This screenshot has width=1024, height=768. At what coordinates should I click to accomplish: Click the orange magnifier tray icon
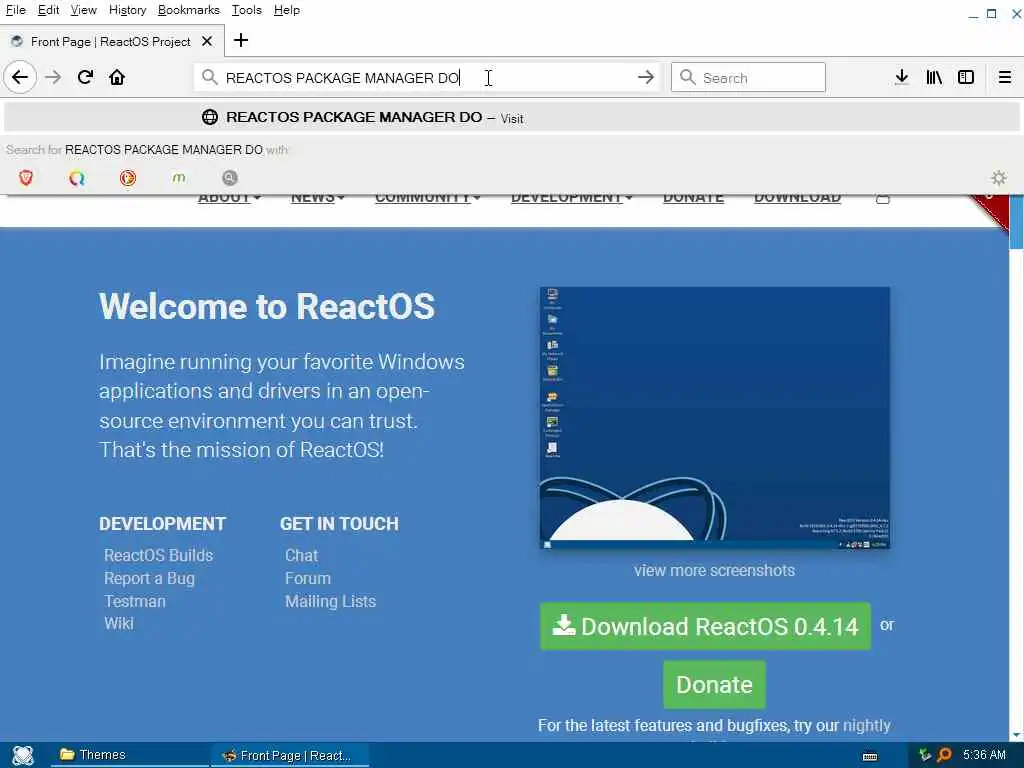coord(944,755)
